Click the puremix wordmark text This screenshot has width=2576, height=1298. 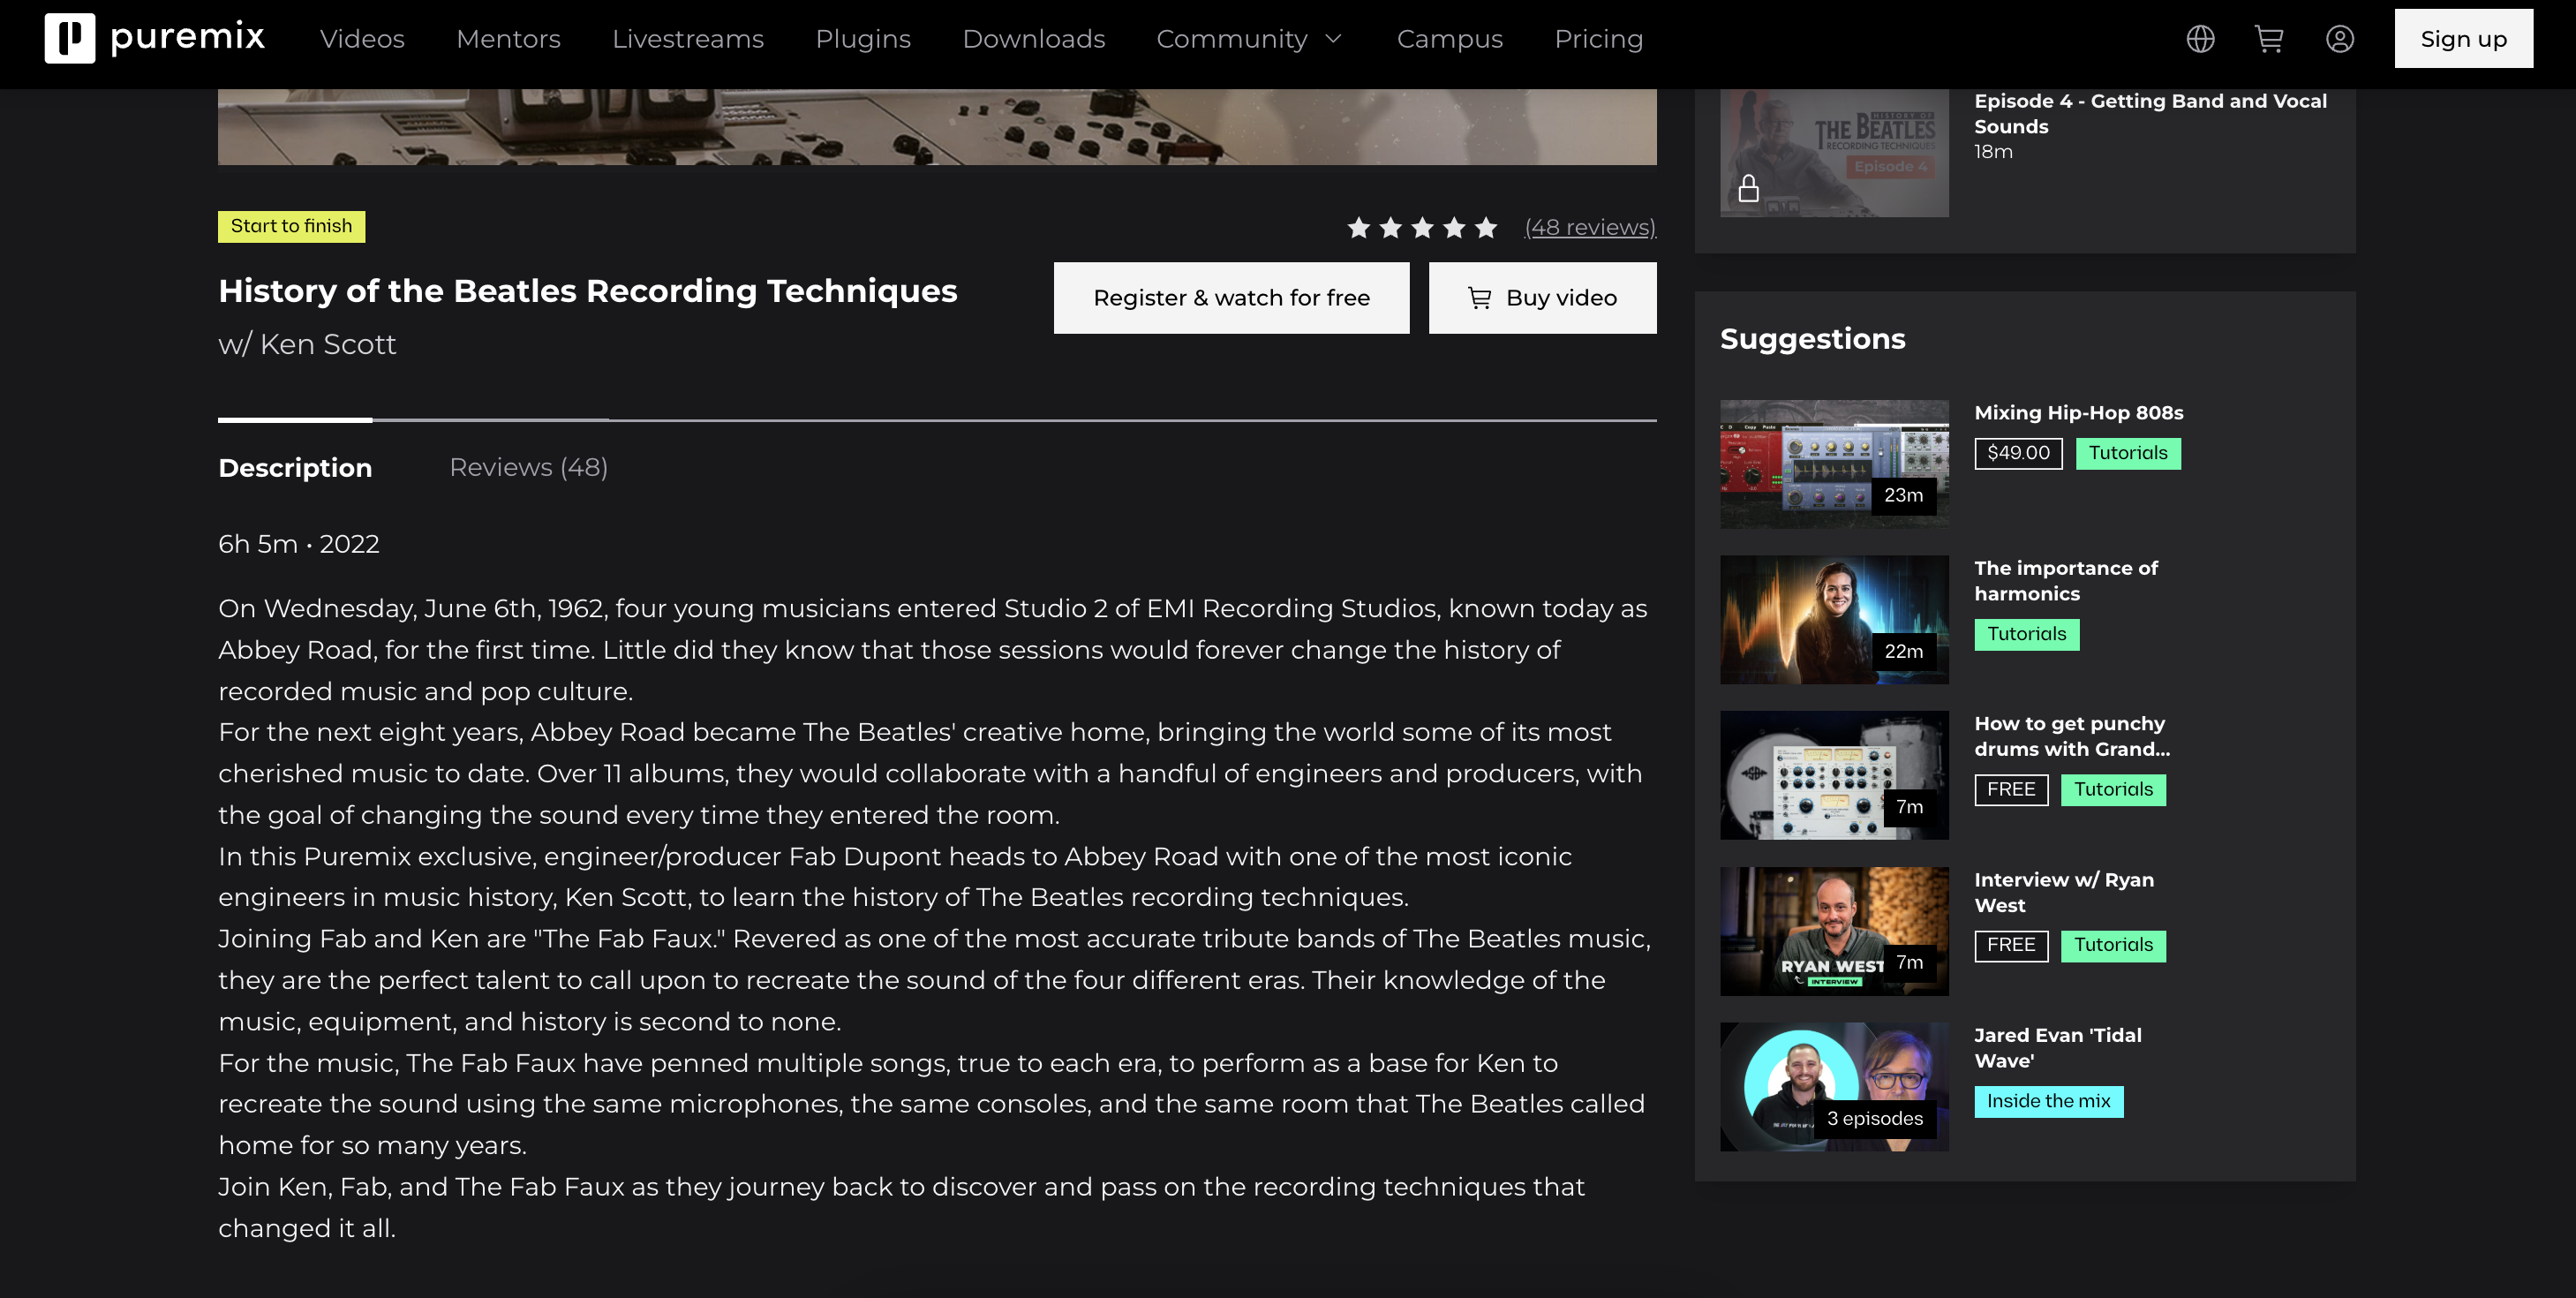tap(187, 38)
